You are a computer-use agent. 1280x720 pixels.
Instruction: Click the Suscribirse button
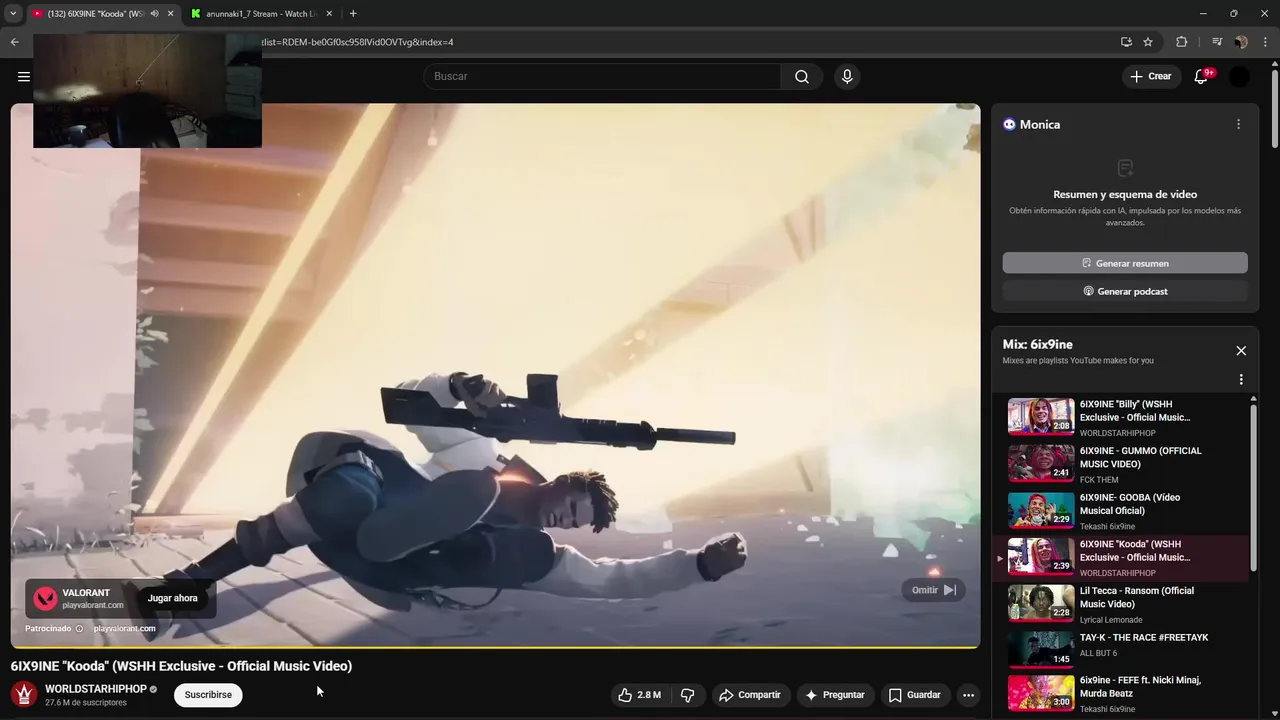(208, 695)
